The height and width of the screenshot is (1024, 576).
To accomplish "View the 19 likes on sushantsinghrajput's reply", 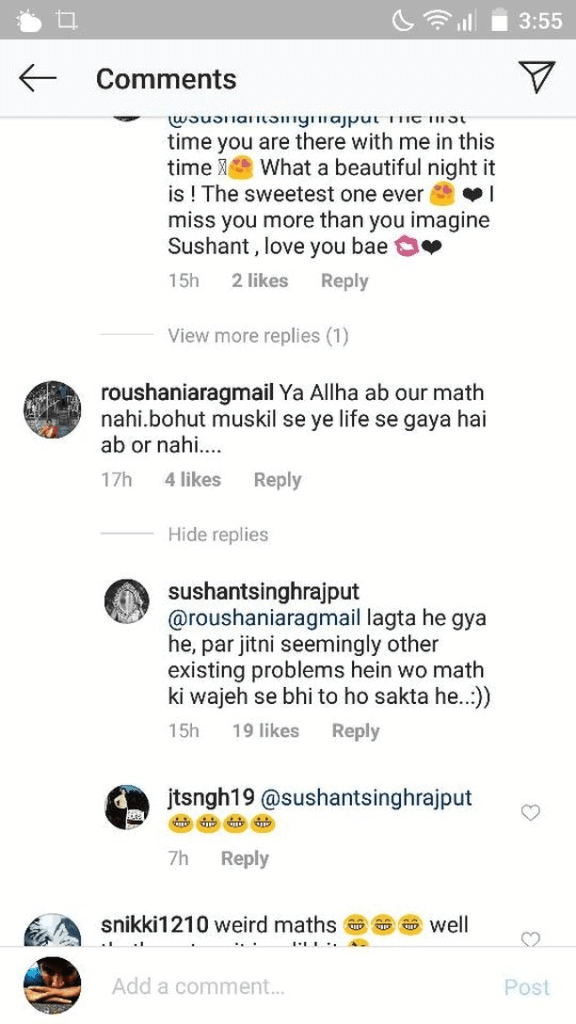I will click(266, 731).
